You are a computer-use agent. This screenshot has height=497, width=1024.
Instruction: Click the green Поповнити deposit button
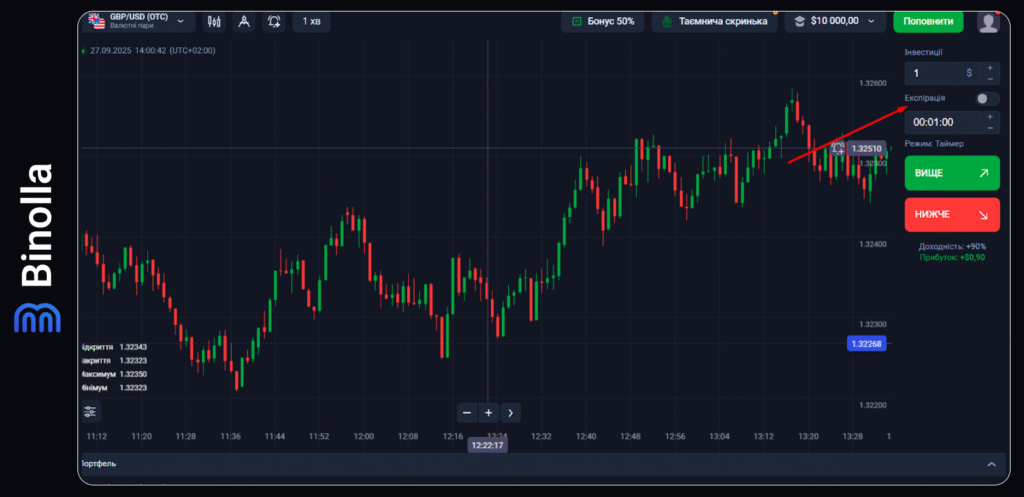928,21
